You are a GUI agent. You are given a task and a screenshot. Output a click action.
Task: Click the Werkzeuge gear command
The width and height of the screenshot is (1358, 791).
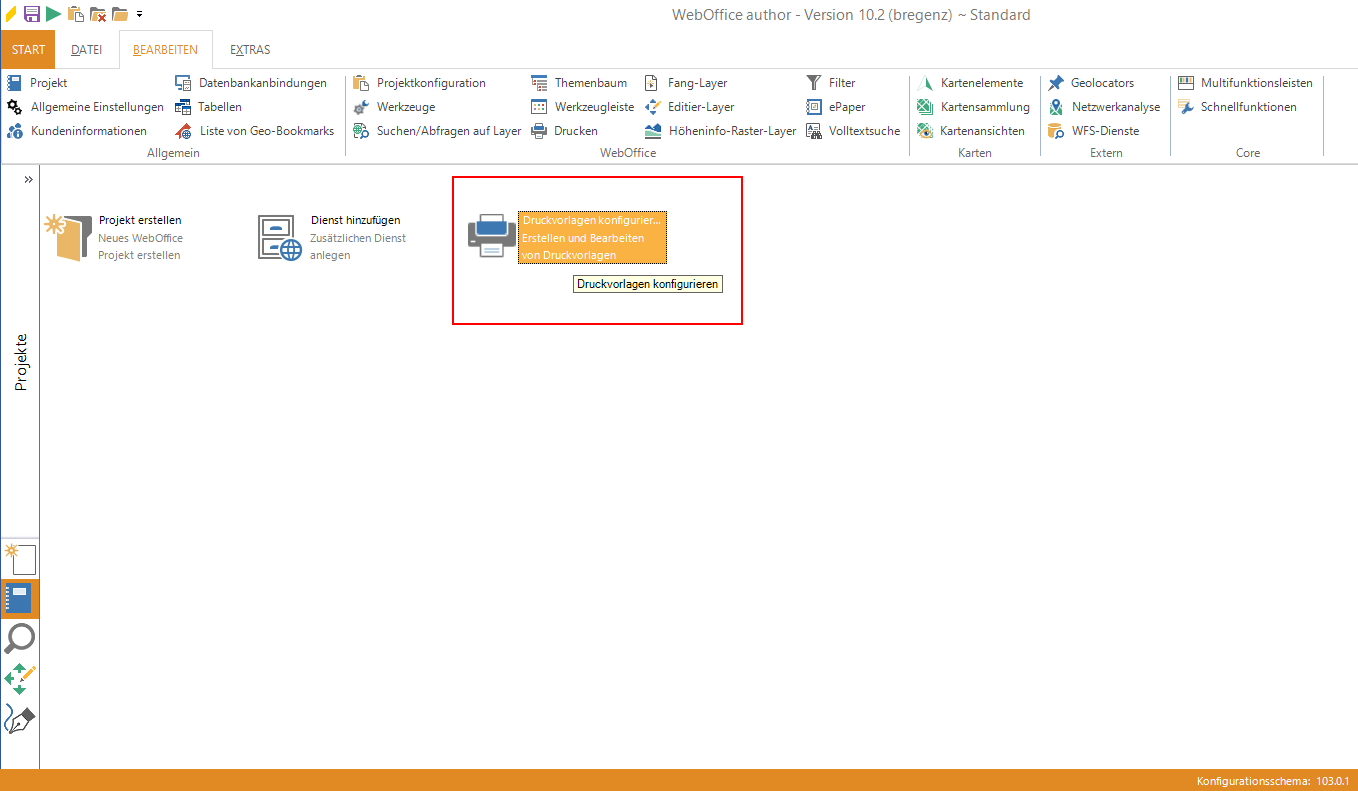(x=394, y=107)
